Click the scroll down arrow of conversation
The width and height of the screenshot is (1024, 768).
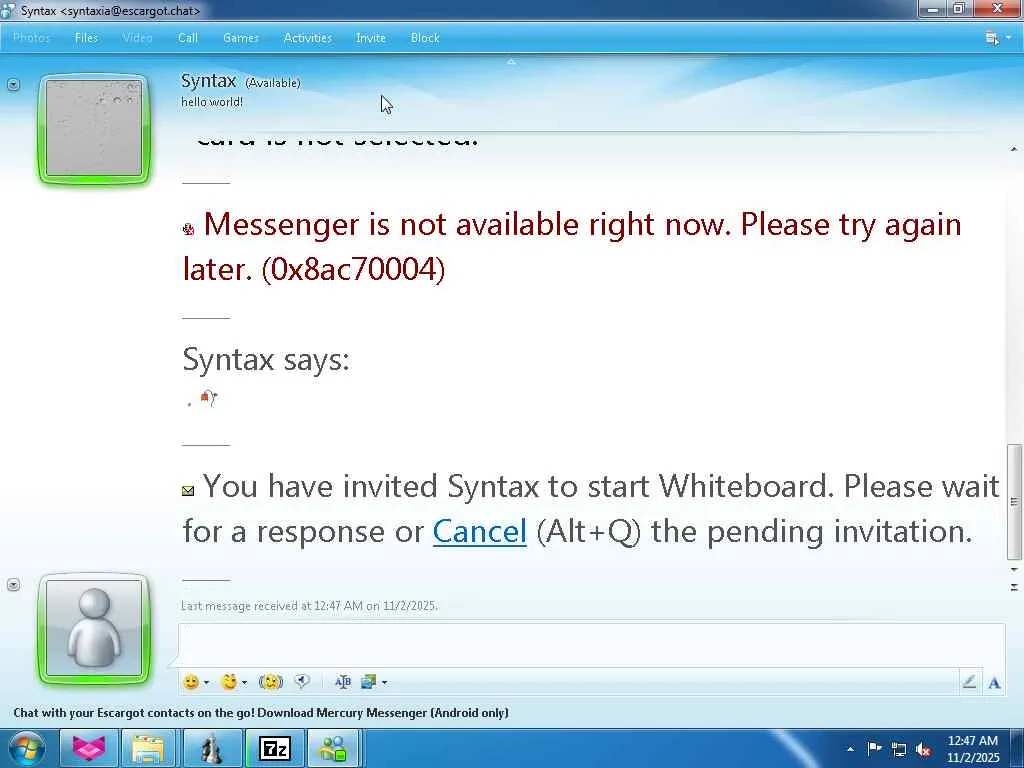[x=1014, y=570]
